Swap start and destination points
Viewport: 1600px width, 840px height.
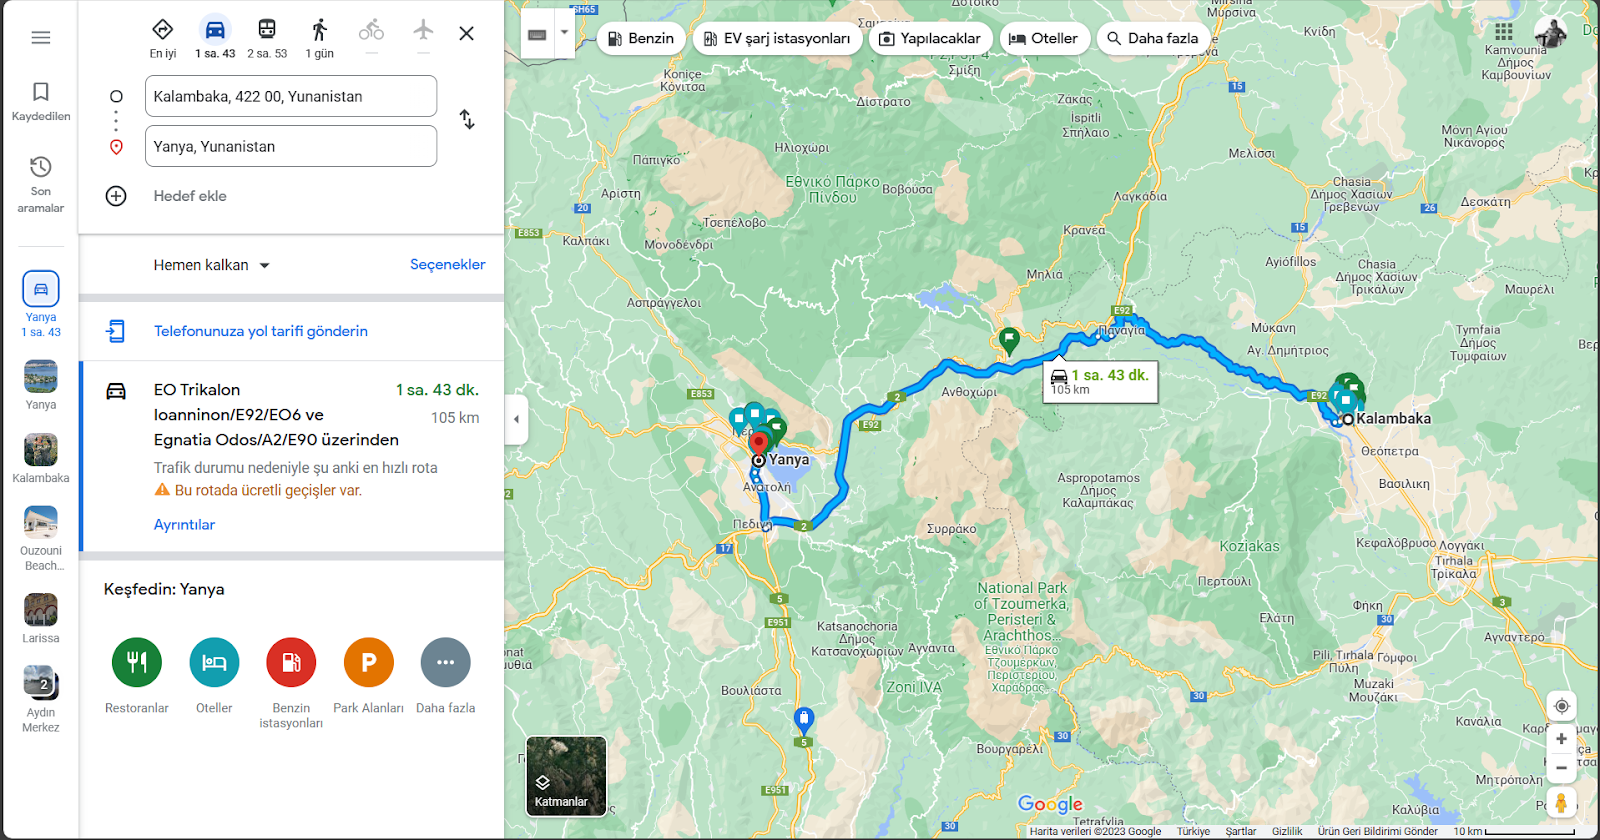coord(467,120)
